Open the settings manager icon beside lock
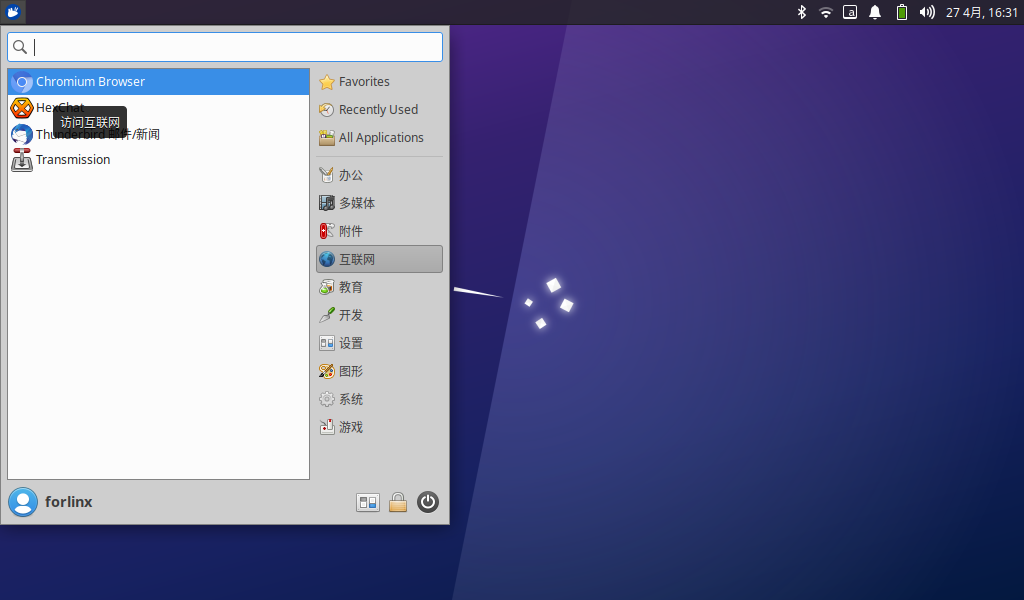This screenshot has height=600, width=1024. [x=368, y=502]
